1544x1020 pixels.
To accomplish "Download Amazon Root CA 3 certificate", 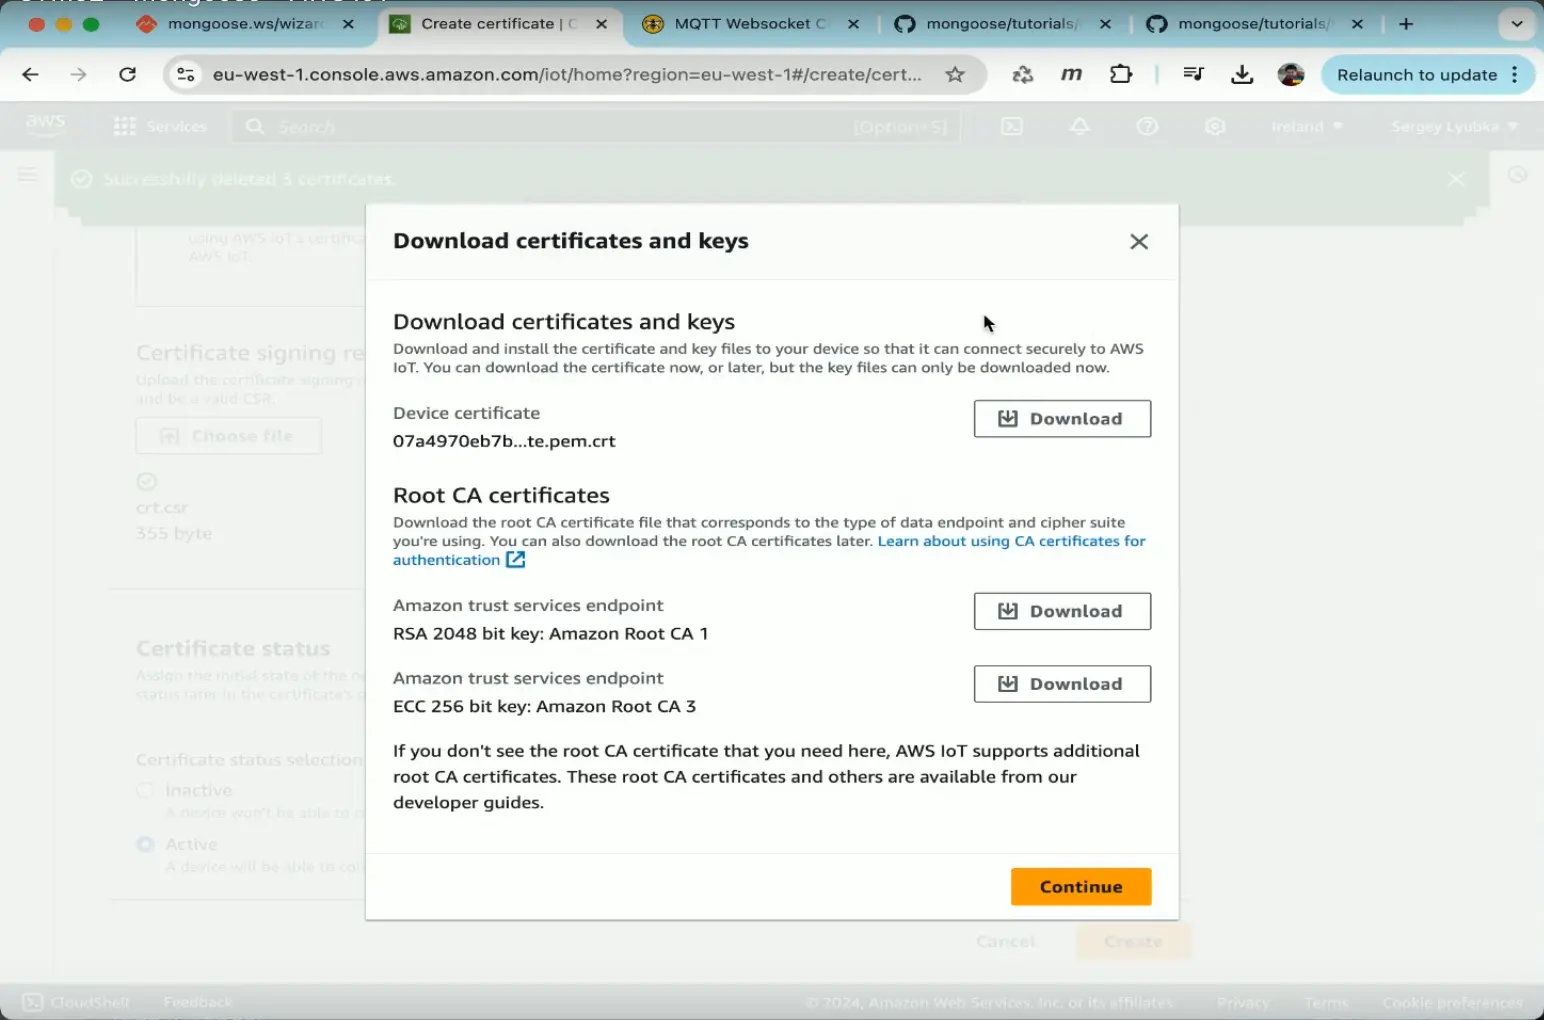I will (1062, 684).
